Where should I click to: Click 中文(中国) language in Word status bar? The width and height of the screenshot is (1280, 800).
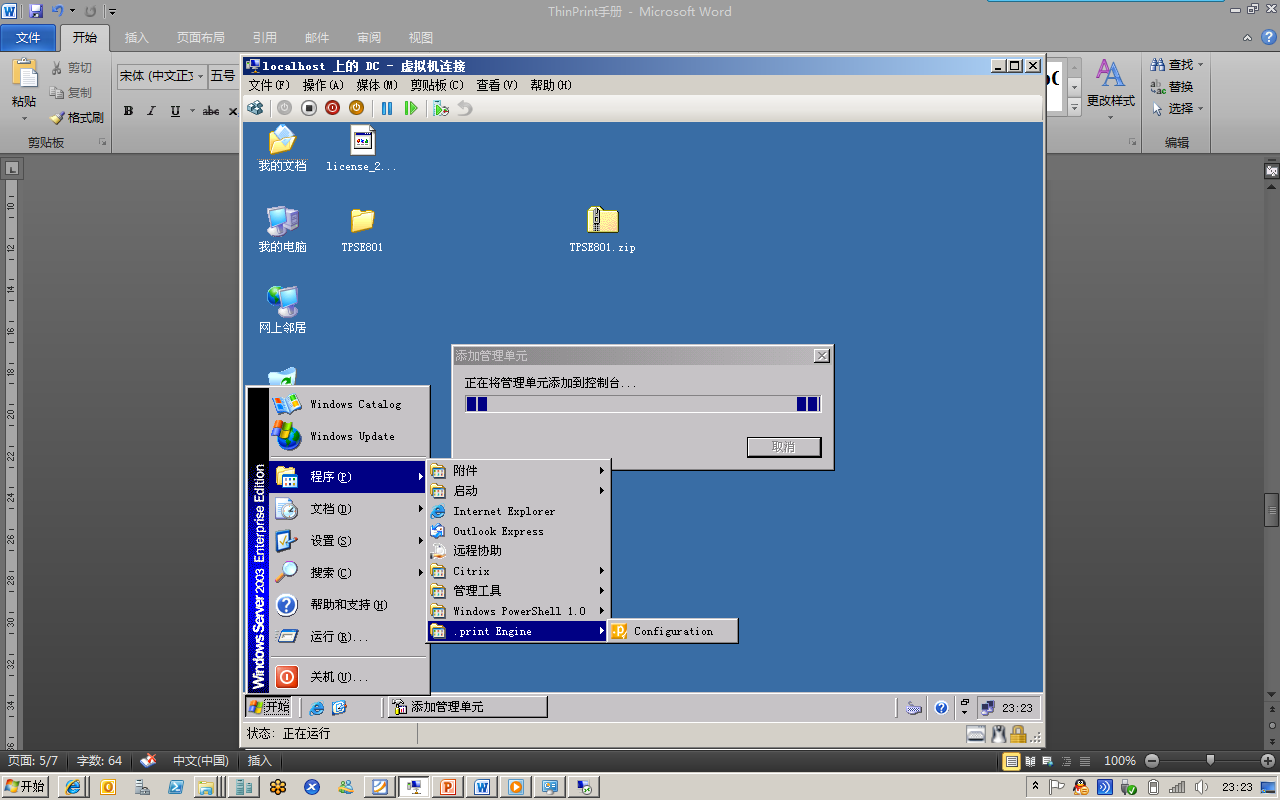tap(200, 761)
